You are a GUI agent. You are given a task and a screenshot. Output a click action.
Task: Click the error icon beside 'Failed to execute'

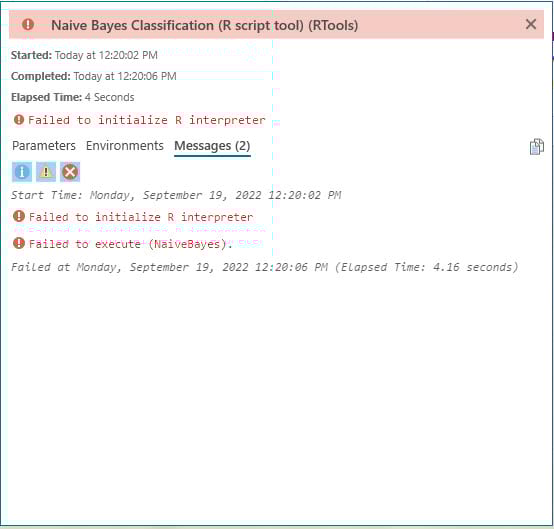tap(19, 243)
